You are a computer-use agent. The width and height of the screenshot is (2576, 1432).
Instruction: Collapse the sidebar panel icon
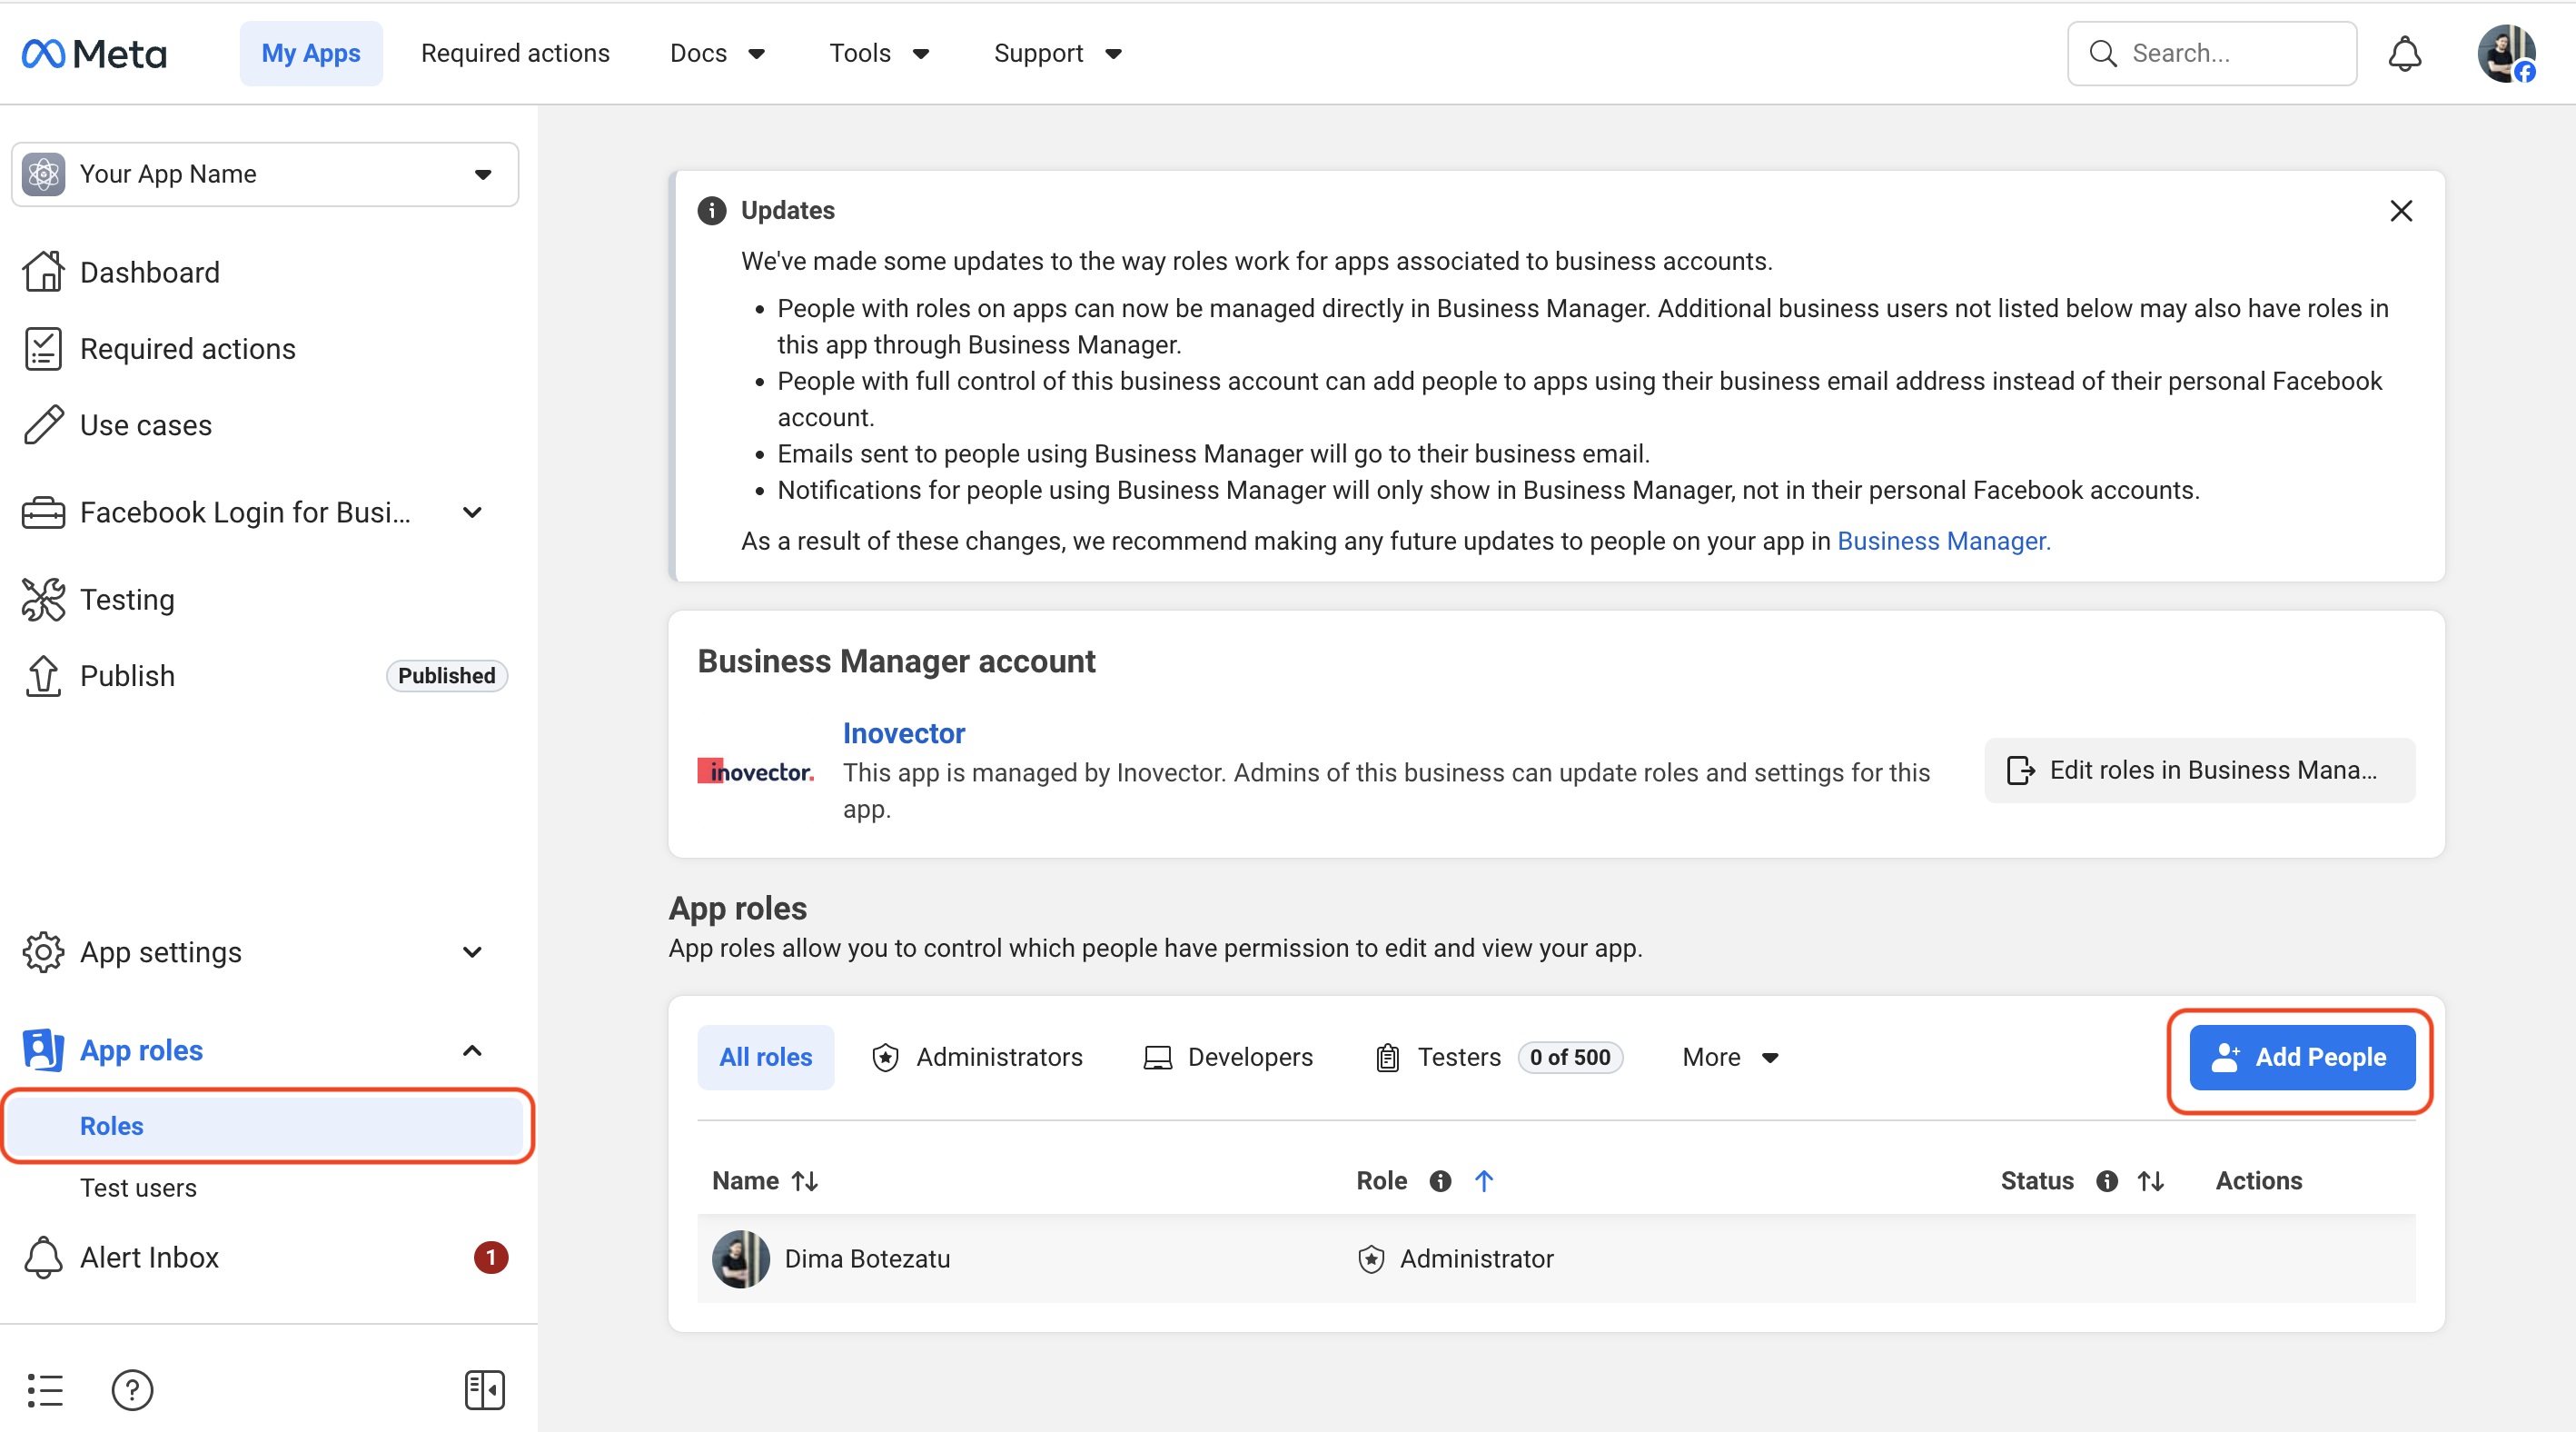tap(484, 1389)
